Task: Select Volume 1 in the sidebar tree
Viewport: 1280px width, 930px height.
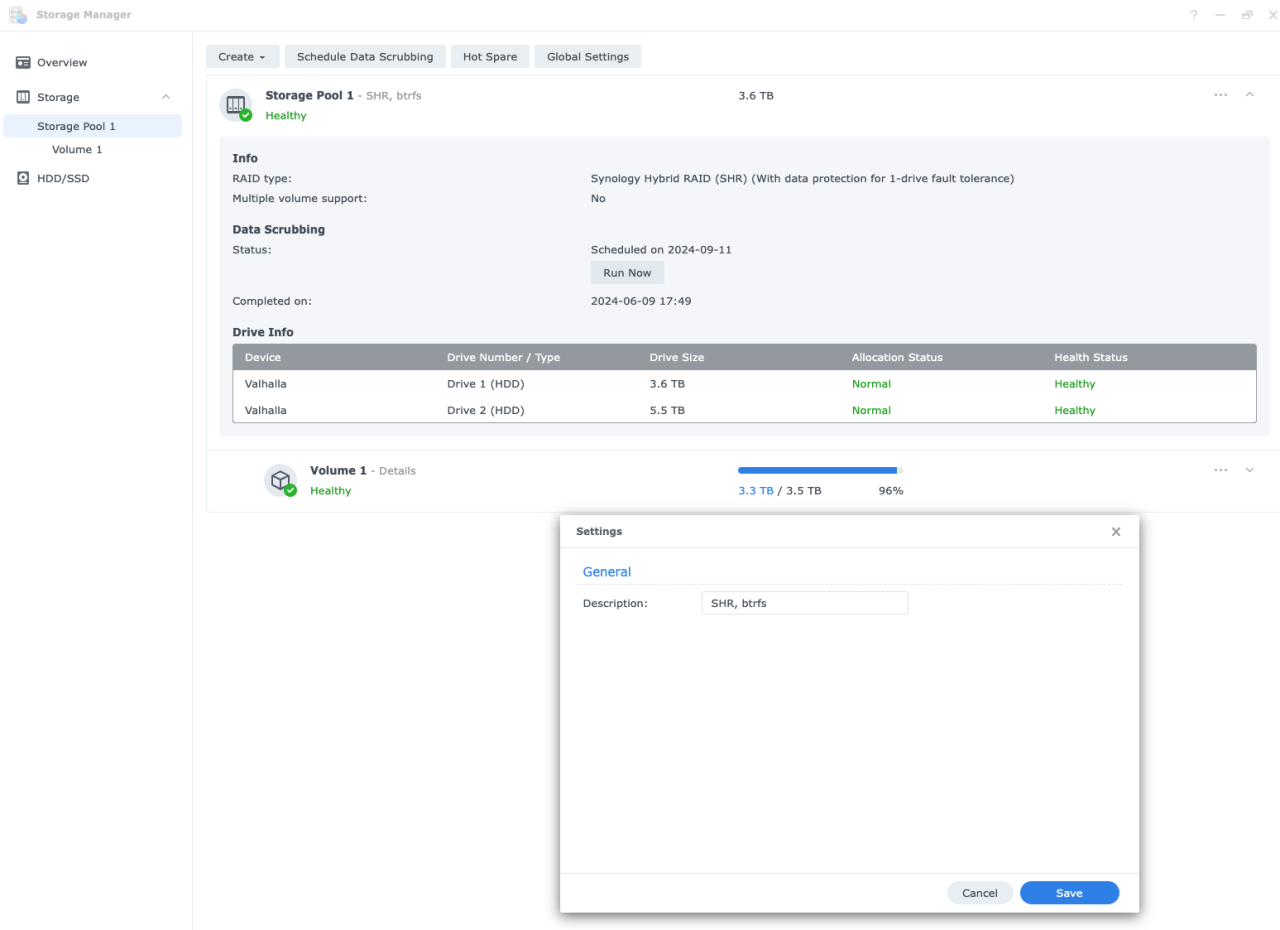Action: click(x=77, y=149)
